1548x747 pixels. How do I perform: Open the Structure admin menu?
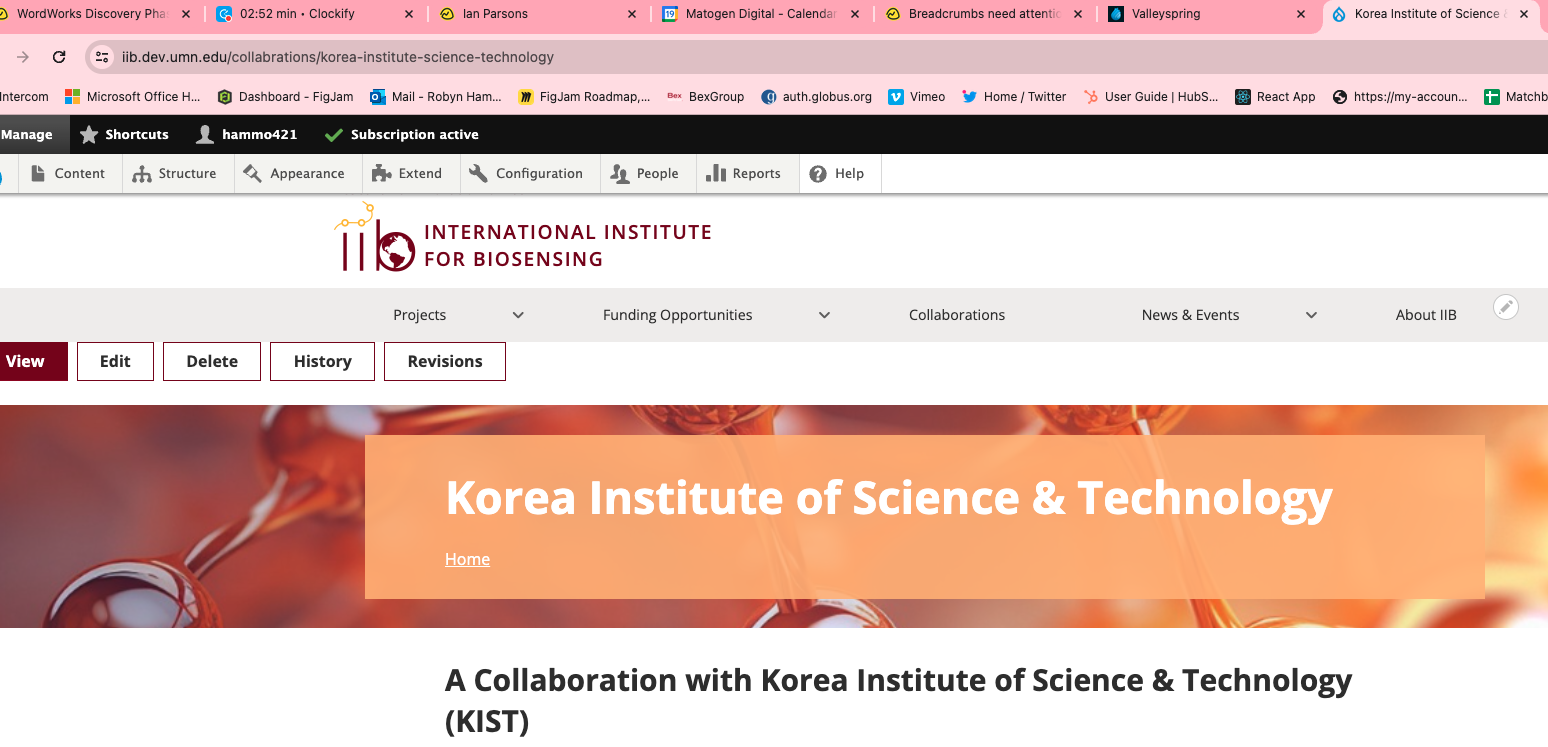pos(175,173)
